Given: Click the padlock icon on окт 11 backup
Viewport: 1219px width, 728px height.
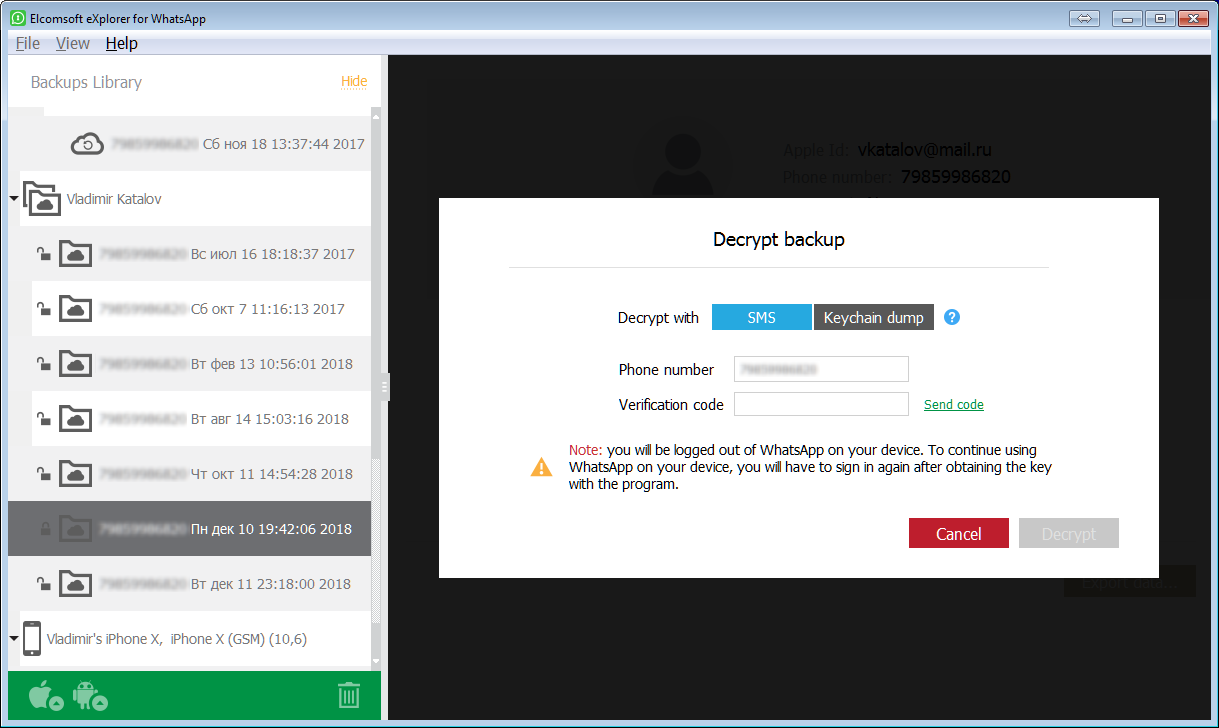Looking at the screenshot, I should point(44,474).
